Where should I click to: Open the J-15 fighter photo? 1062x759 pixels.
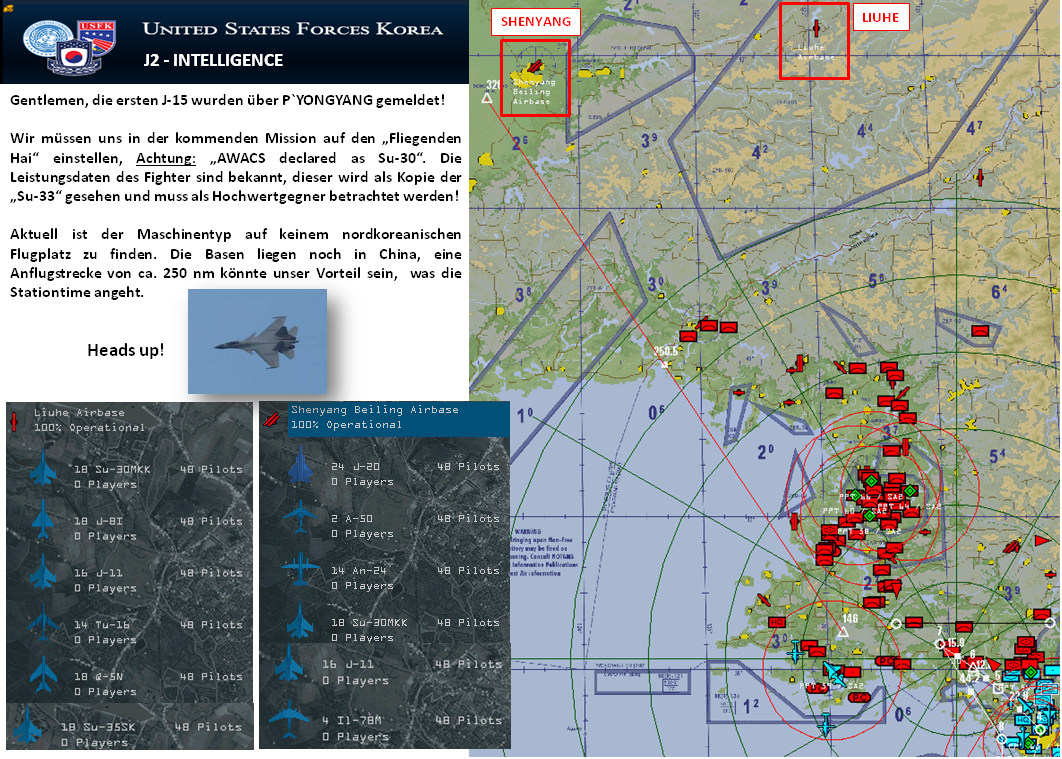257,341
